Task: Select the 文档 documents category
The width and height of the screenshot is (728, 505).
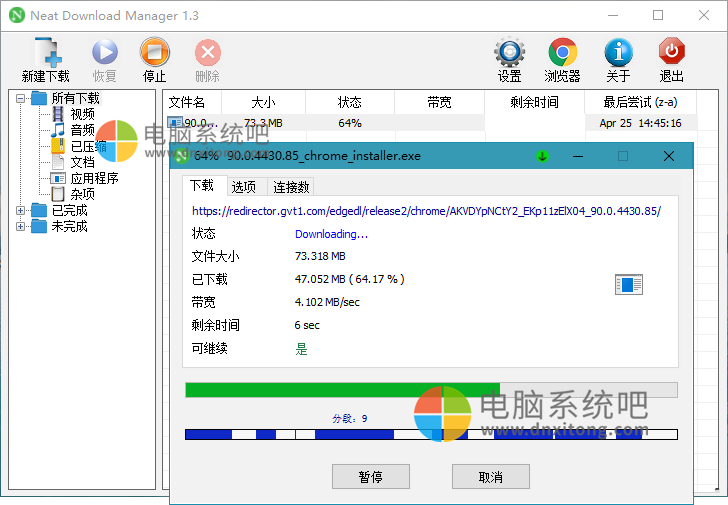Action: point(82,162)
